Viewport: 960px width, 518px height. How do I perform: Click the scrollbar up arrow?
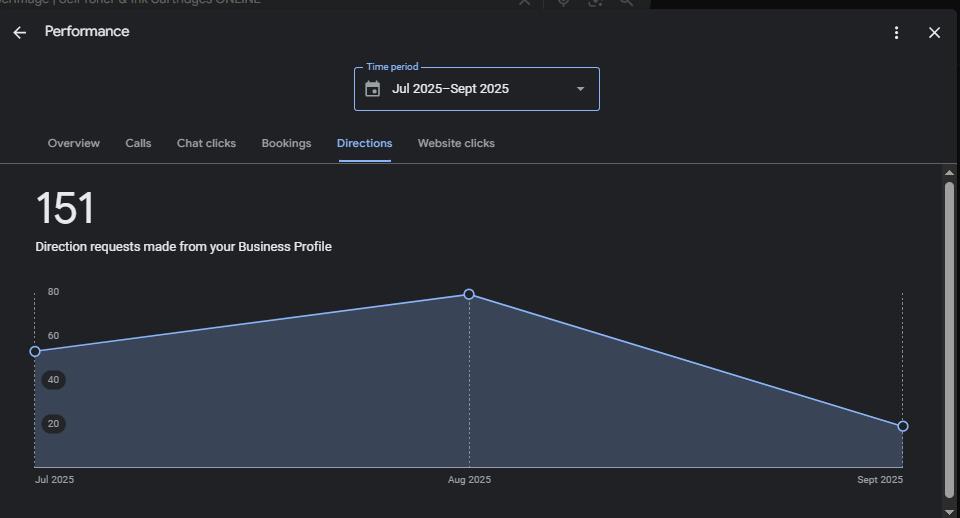click(949, 173)
